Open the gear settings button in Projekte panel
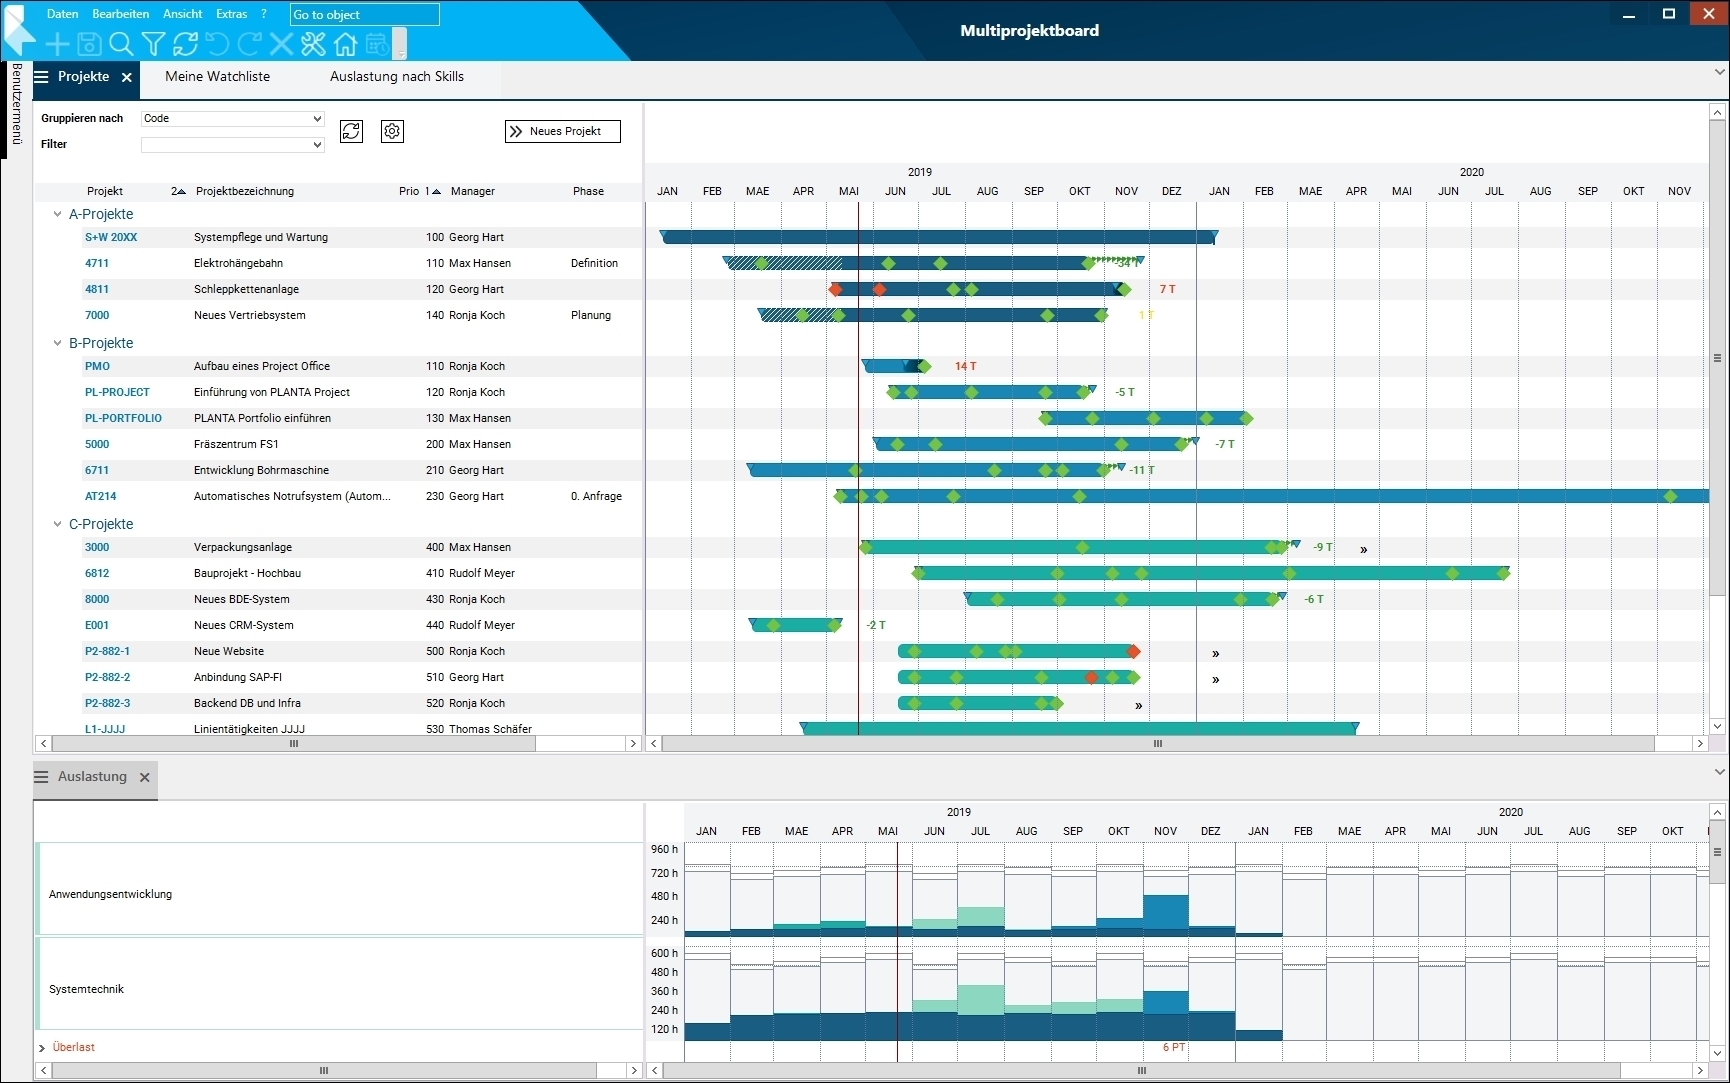Image resolution: width=1730 pixels, height=1083 pixels. click(392, 131)
